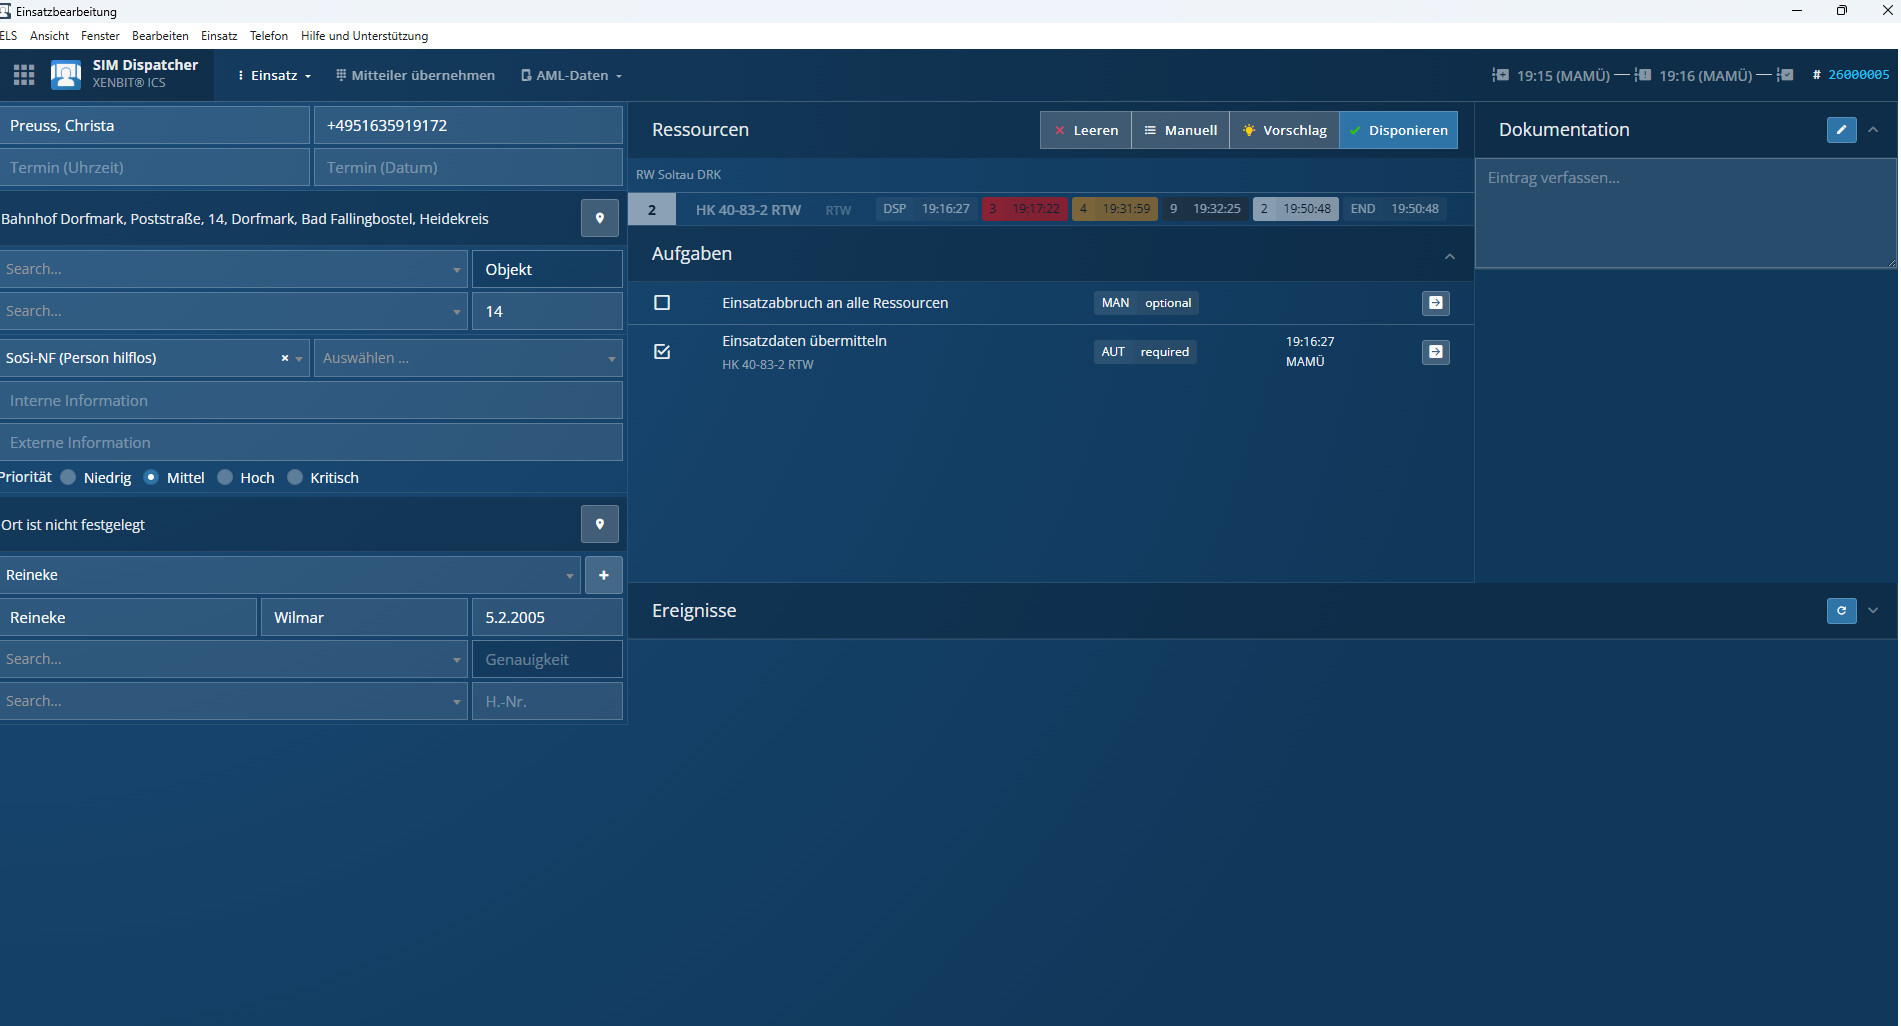
Task: Open the Telefon menu
Action: click(x=268, y=36)
